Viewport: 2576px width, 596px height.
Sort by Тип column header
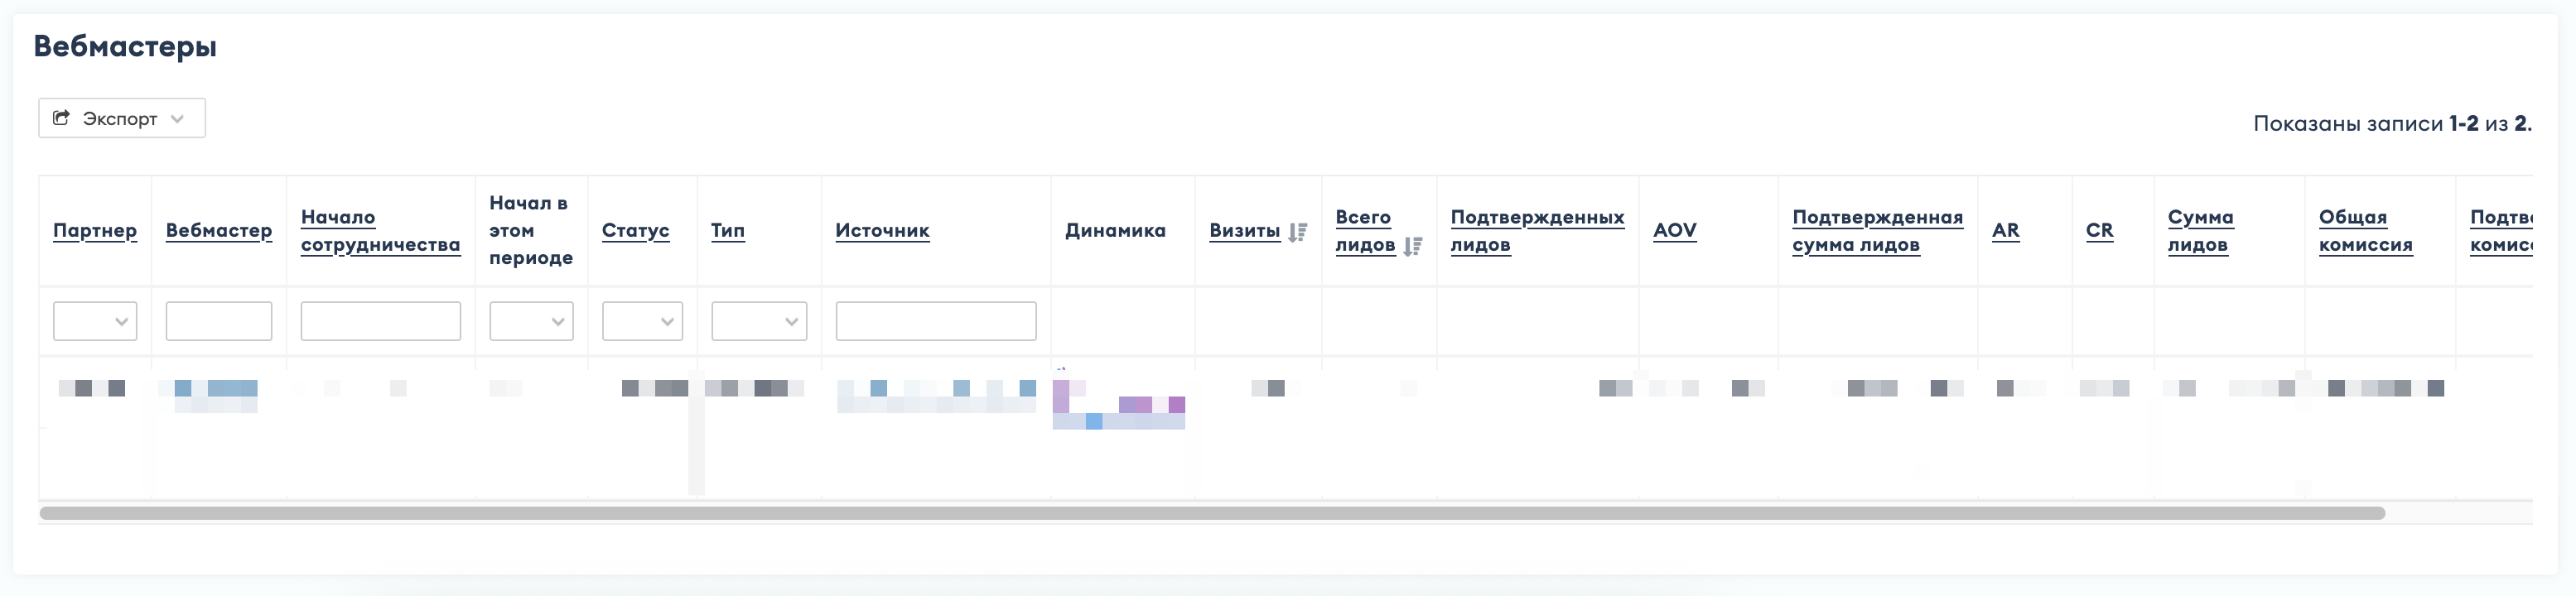(728, 230)
